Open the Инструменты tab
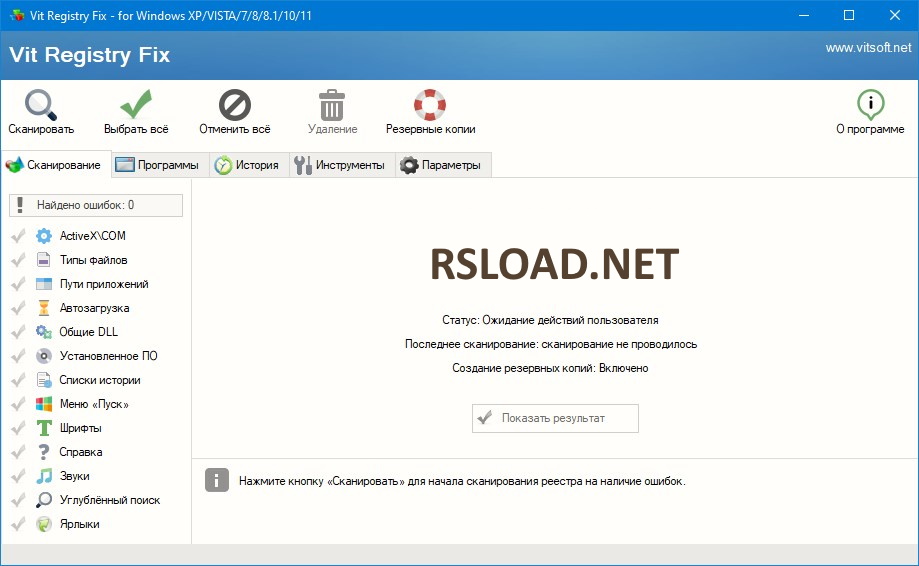Viewport: 919px width, 566px height. 342,165
